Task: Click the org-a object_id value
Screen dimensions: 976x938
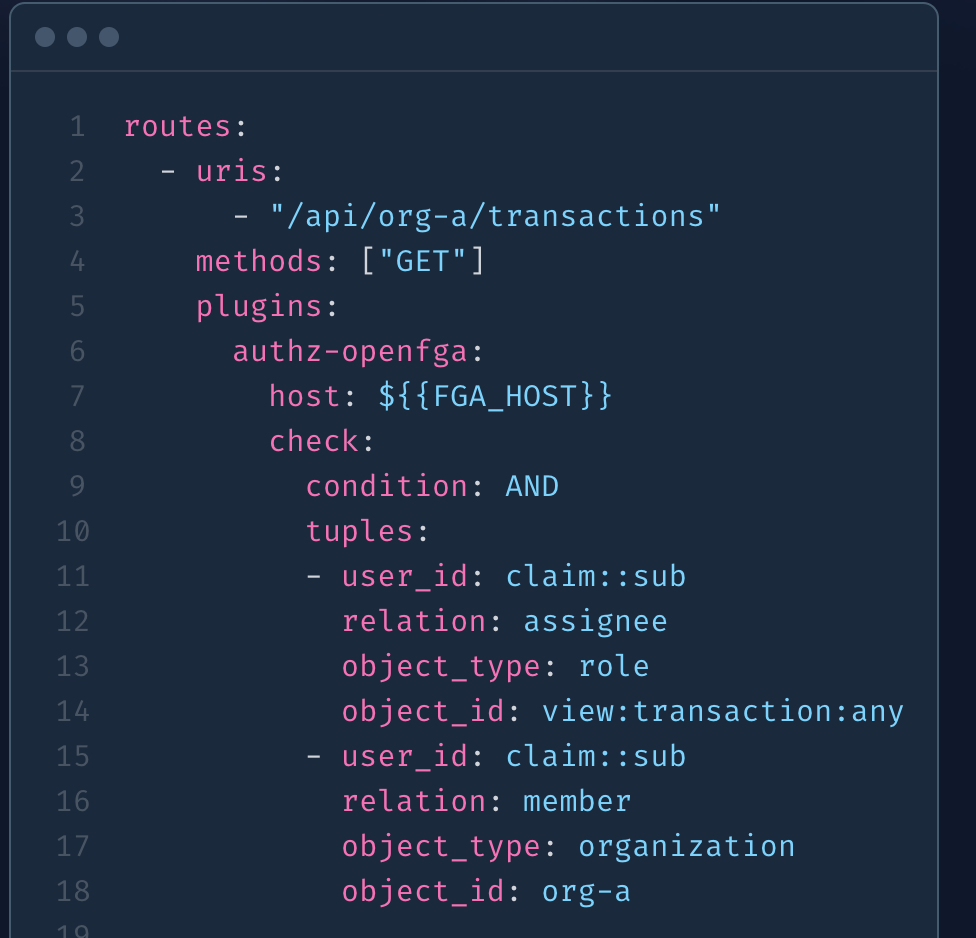Action: pos(586,892)
